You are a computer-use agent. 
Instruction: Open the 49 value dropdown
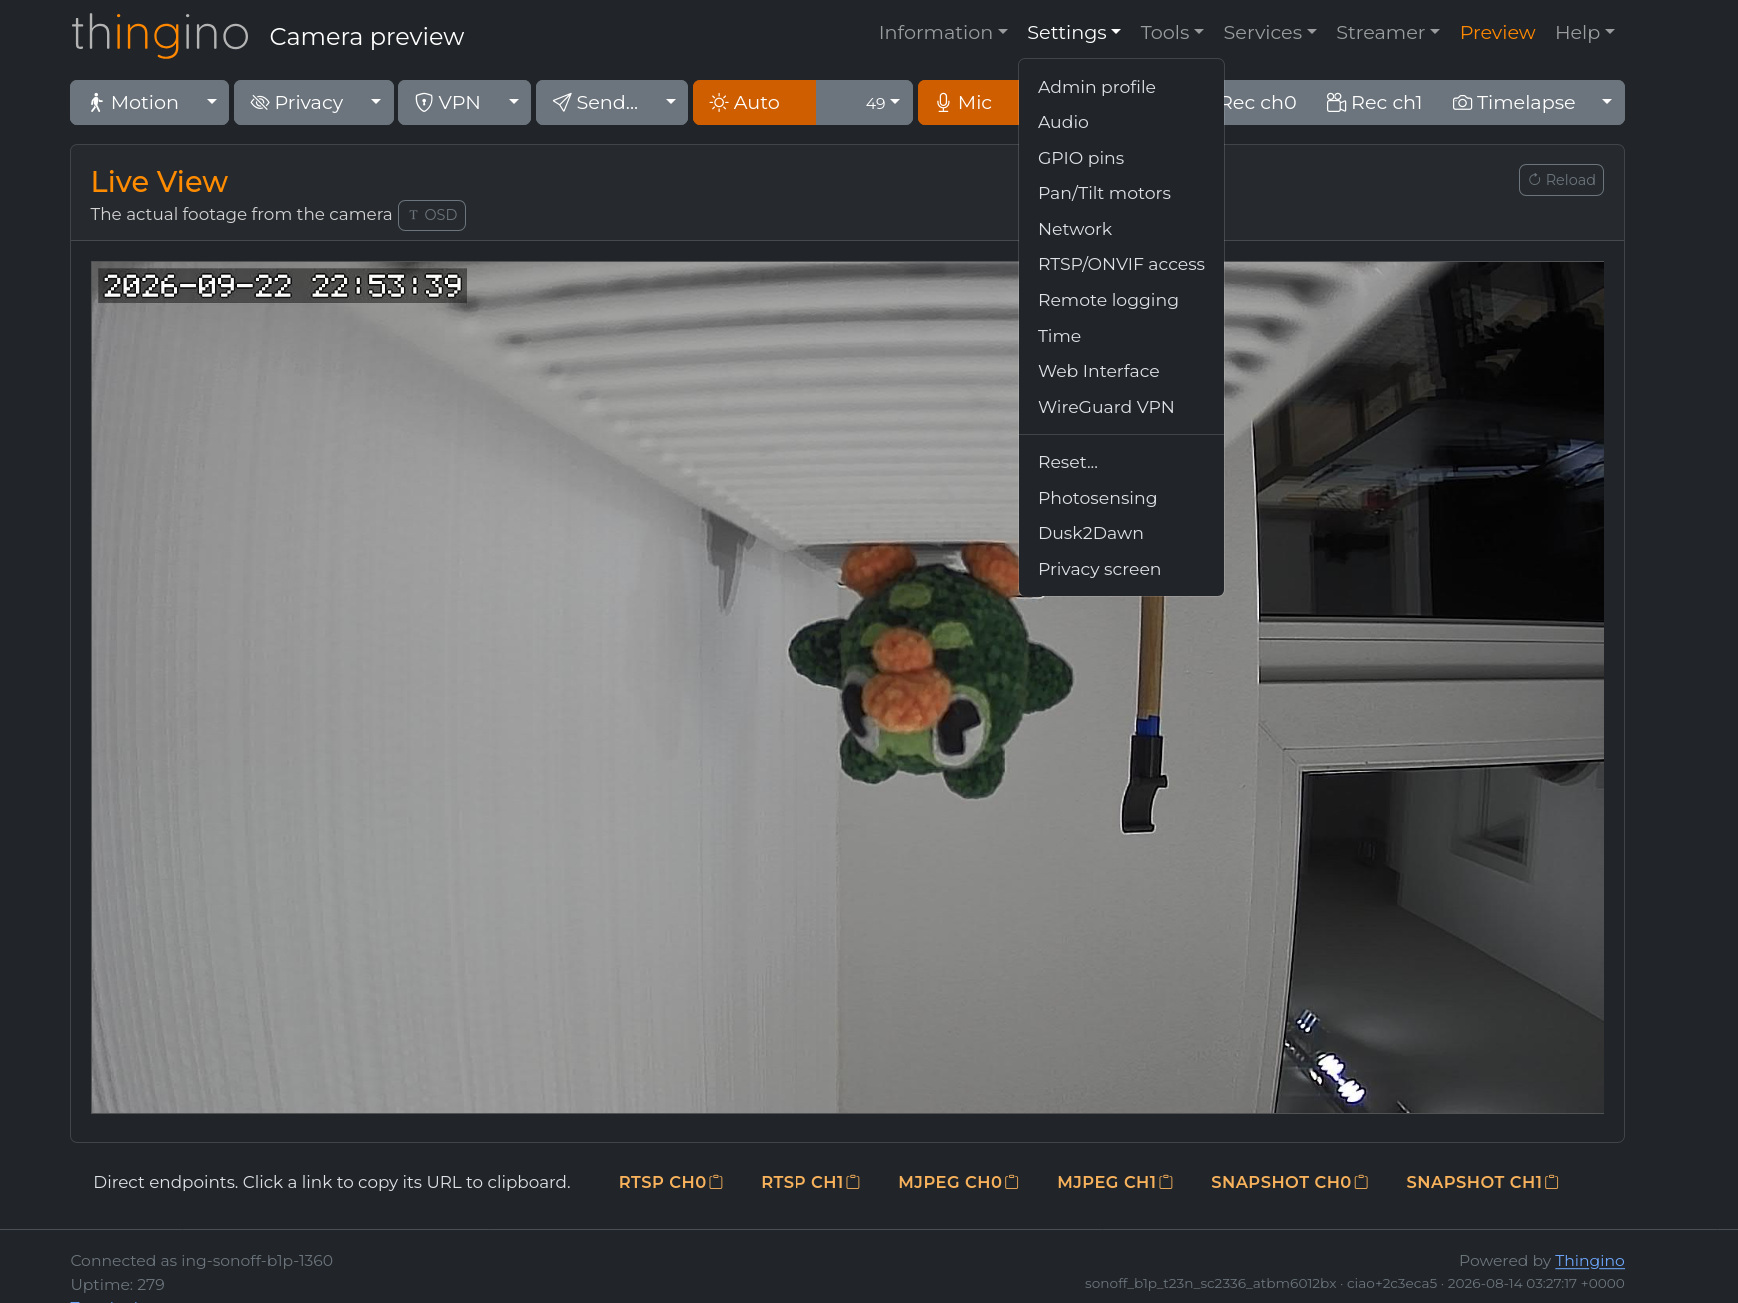coord(864,103)
